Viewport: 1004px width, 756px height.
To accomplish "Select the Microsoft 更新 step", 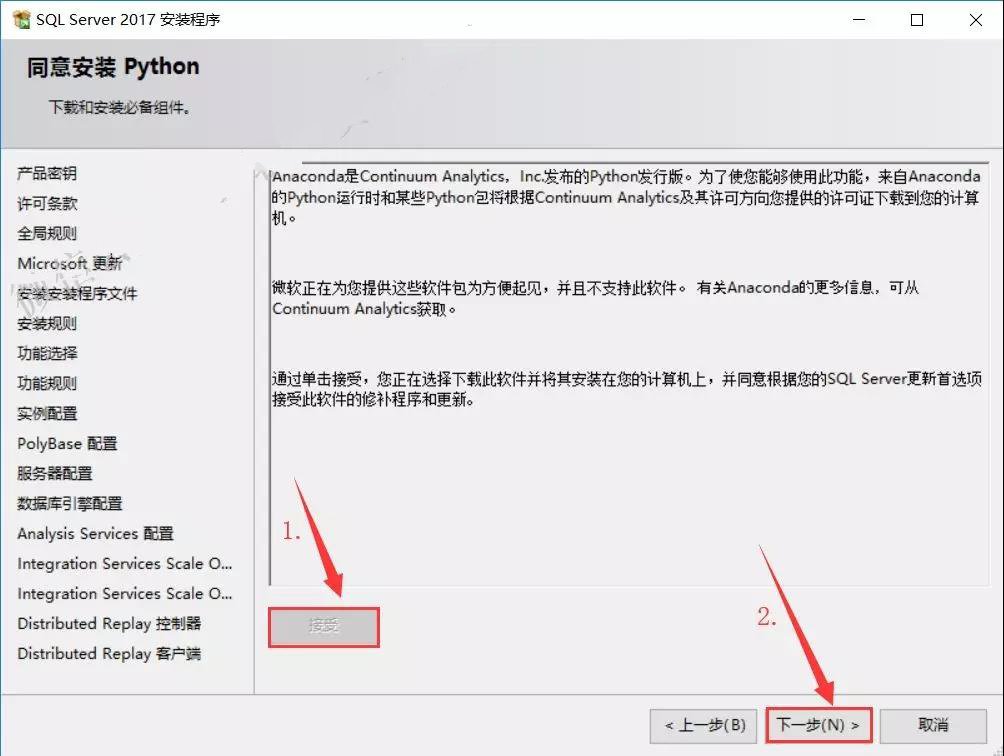I will [70, 263].
